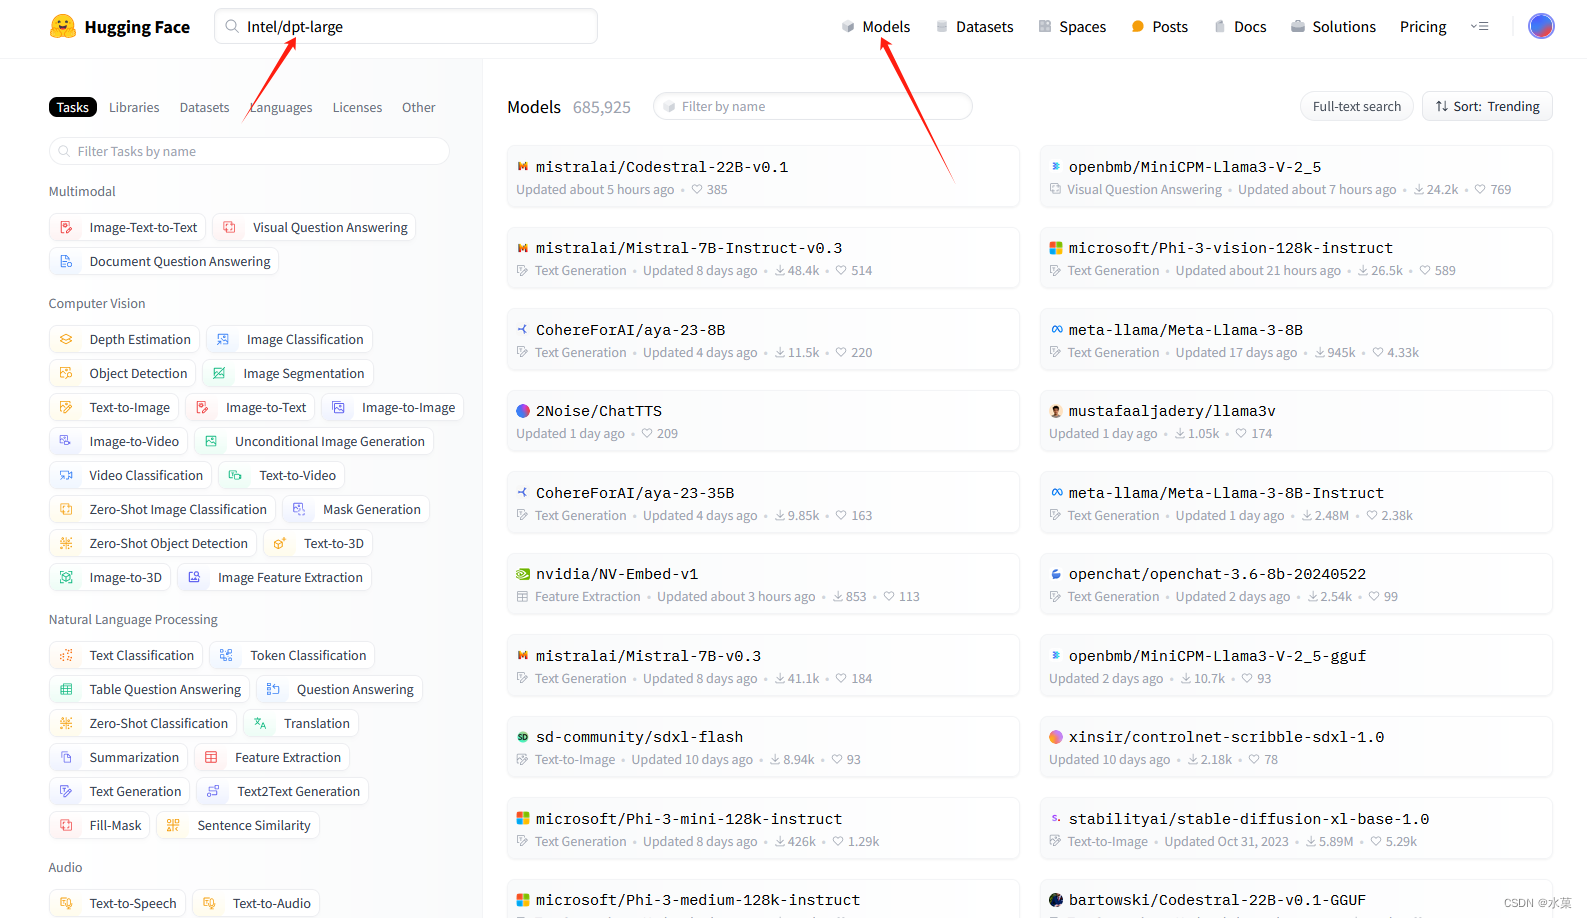1587x918 pixels.
Task: Switch to the Libraries filter tab
Action: (134, 107)
